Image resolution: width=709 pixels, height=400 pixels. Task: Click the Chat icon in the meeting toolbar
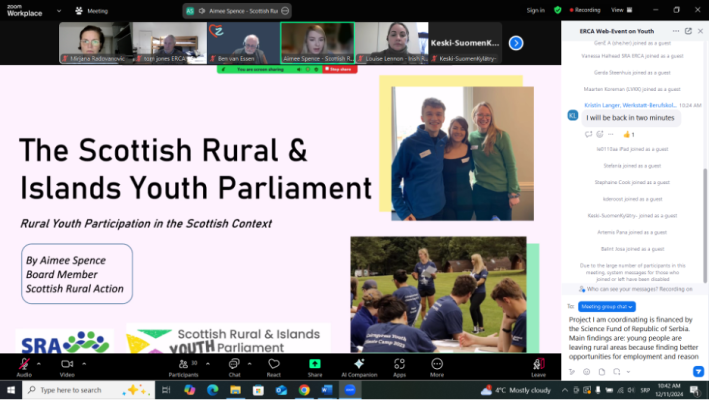(233, 363)
